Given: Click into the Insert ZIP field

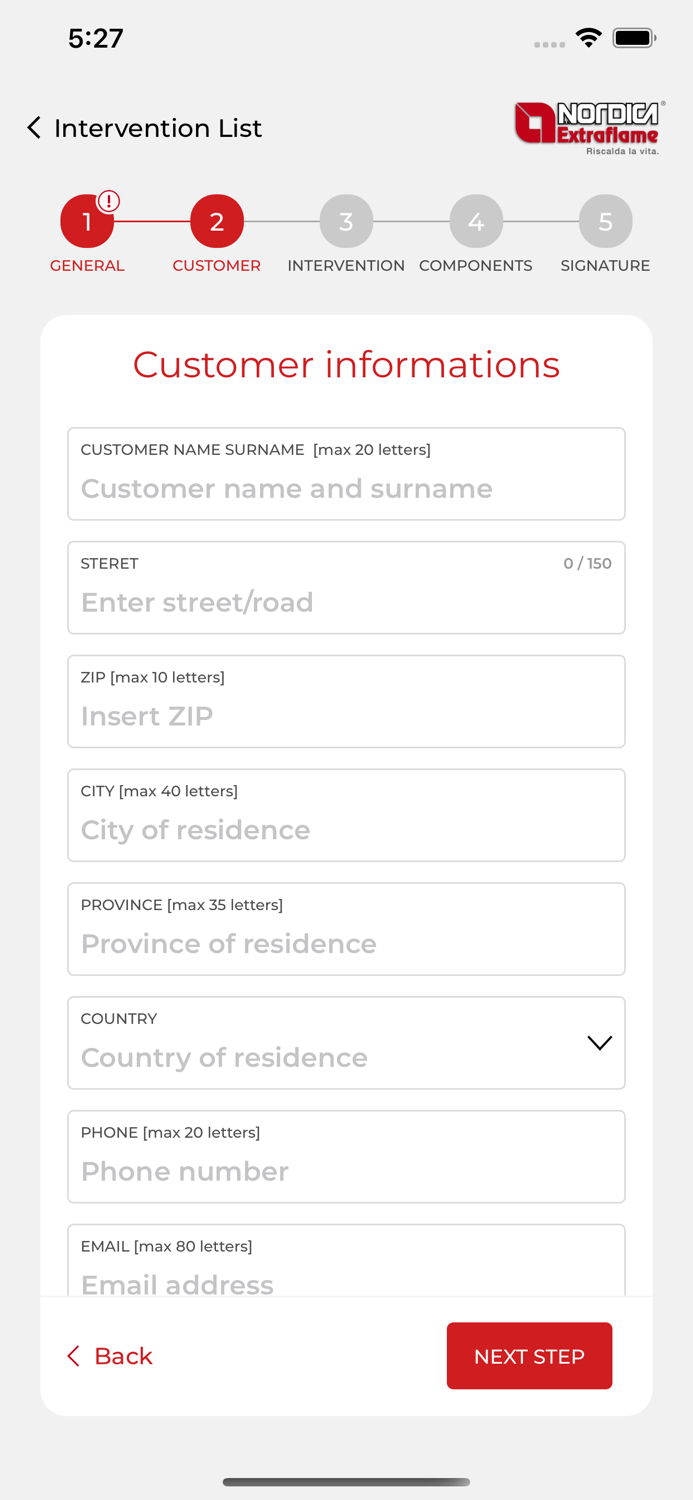Looking at the screenshot, I should tap(346, 716).
